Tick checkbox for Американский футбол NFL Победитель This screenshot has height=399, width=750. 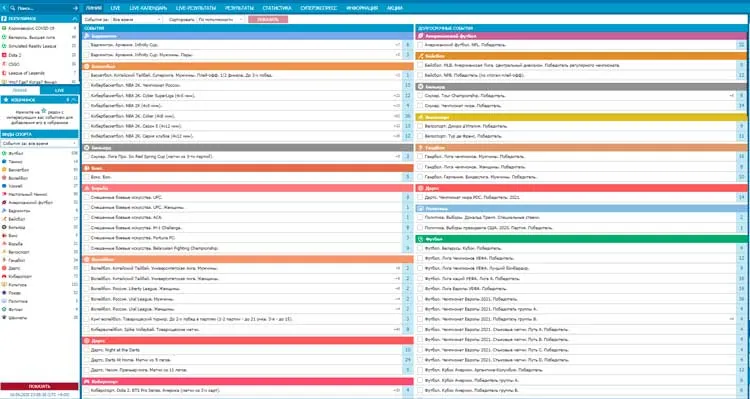click(419, 44)
